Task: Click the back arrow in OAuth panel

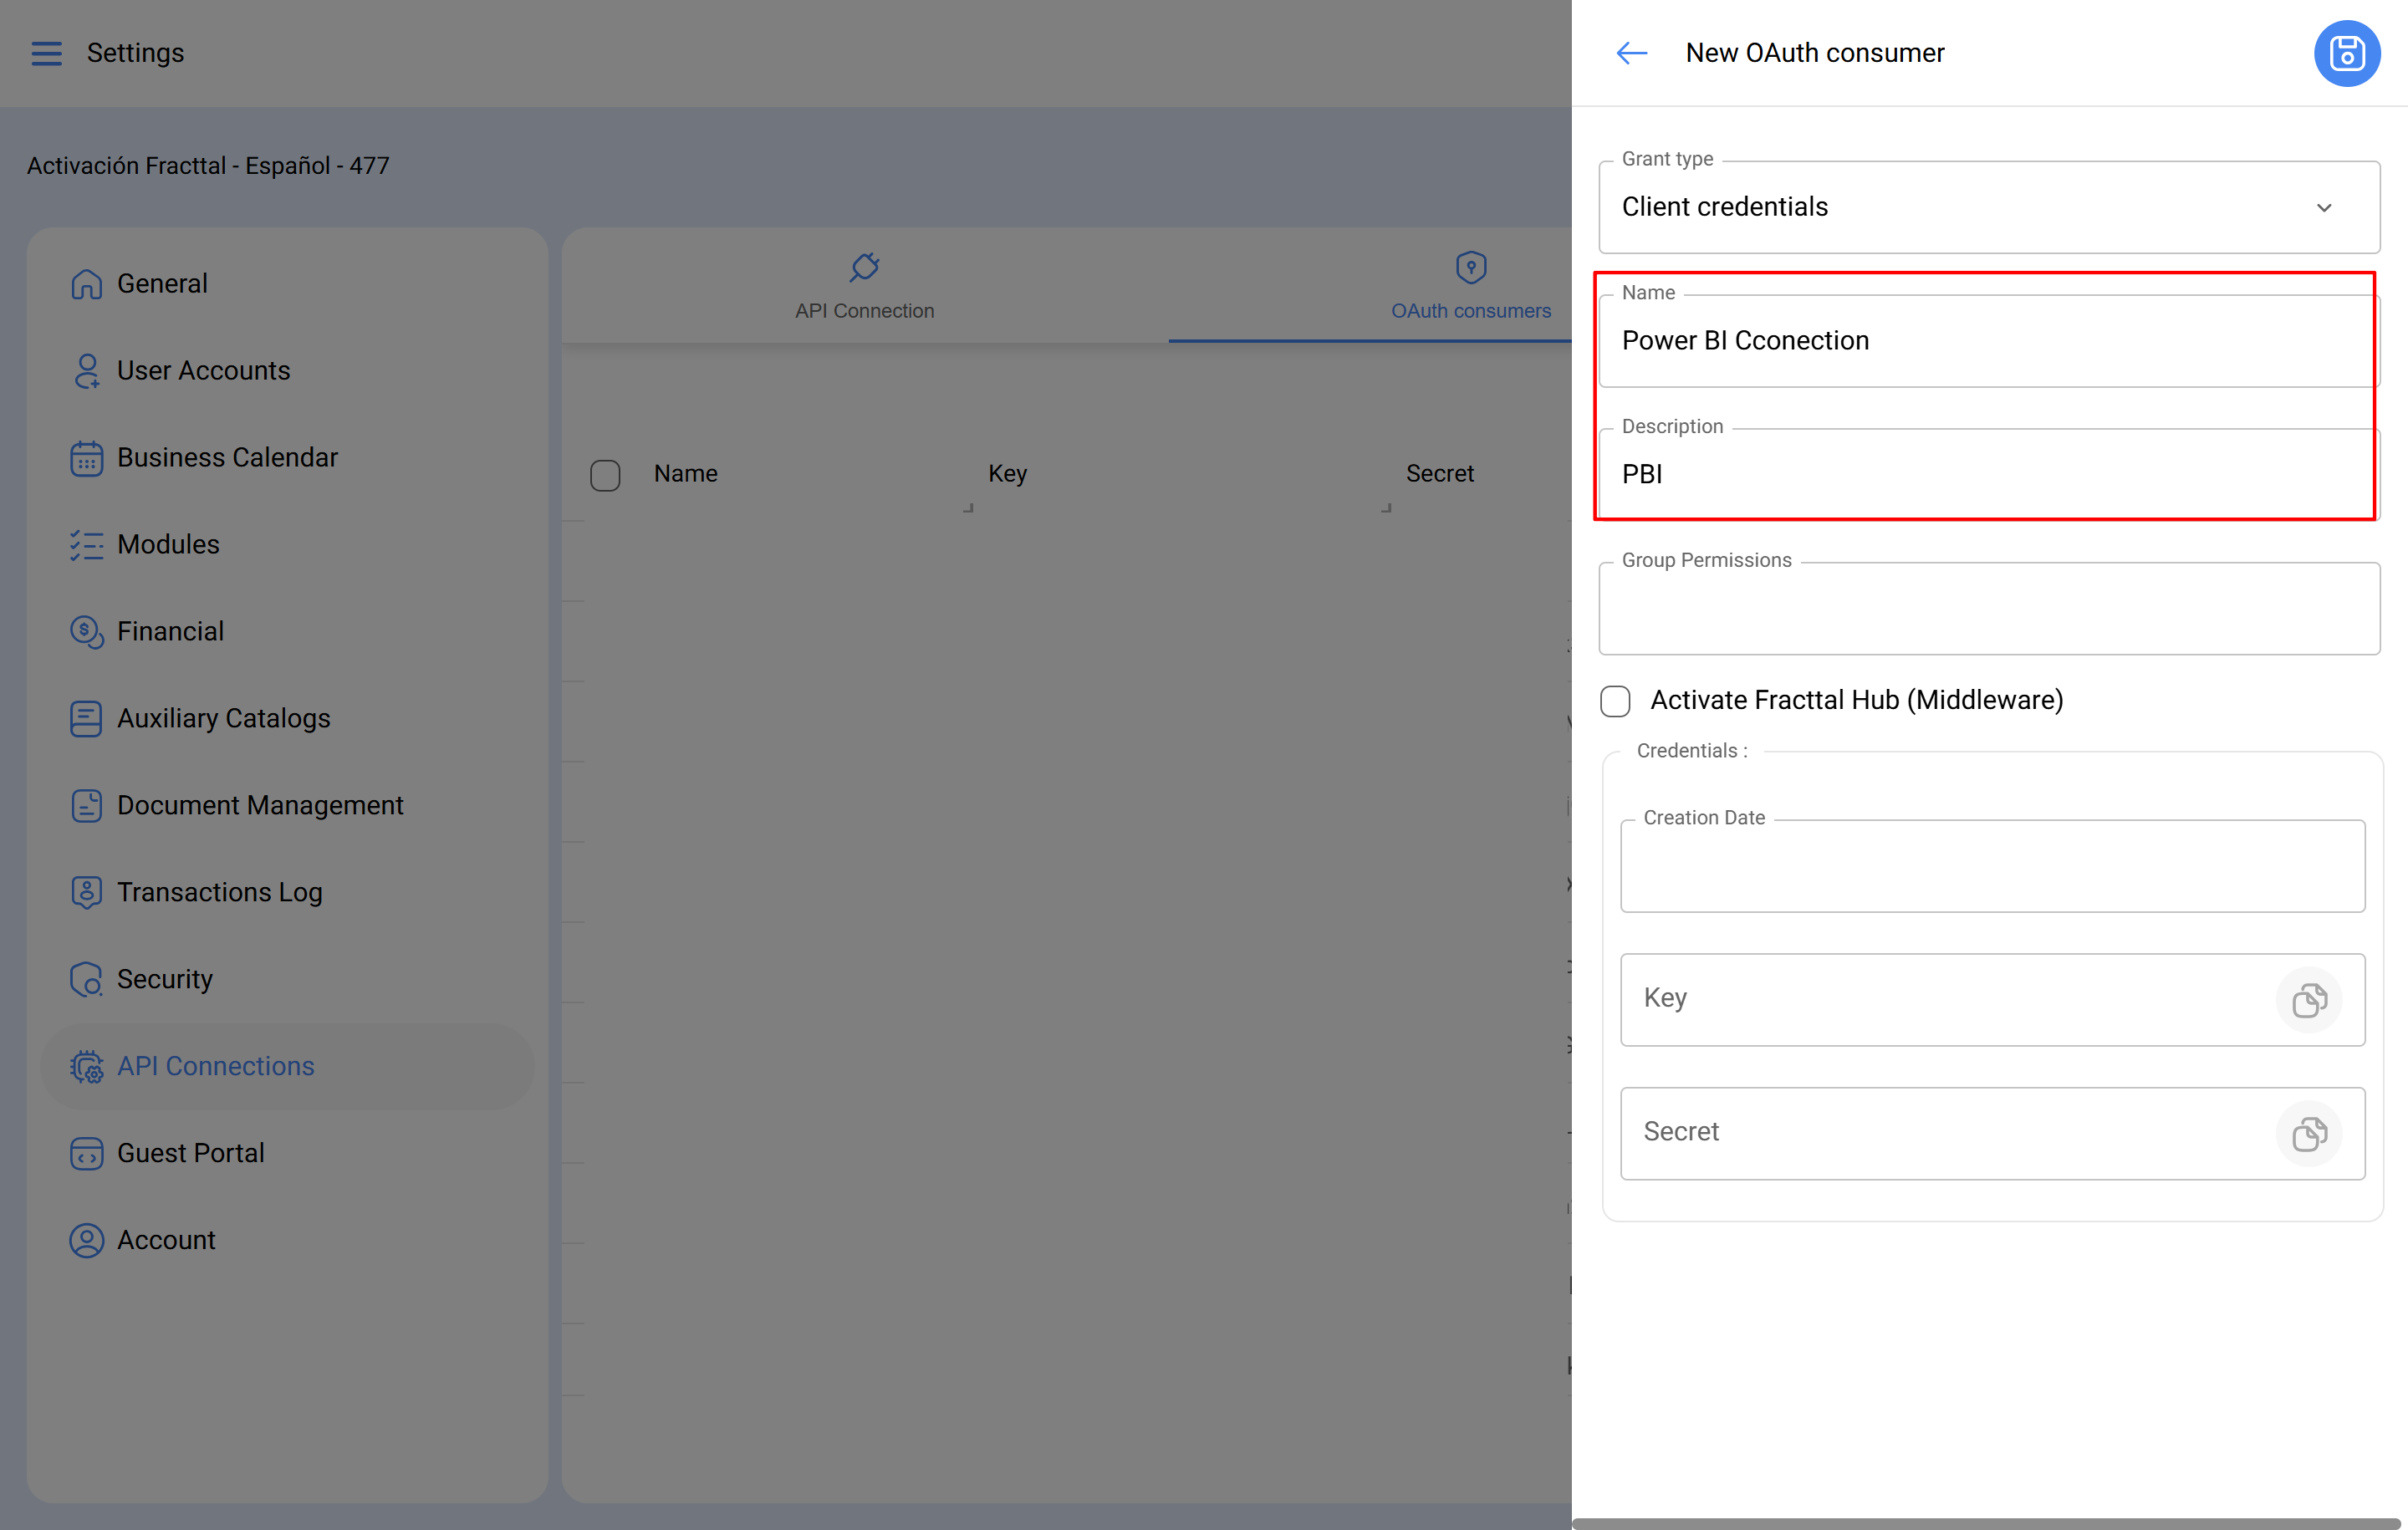Action: pos(1631,53)
